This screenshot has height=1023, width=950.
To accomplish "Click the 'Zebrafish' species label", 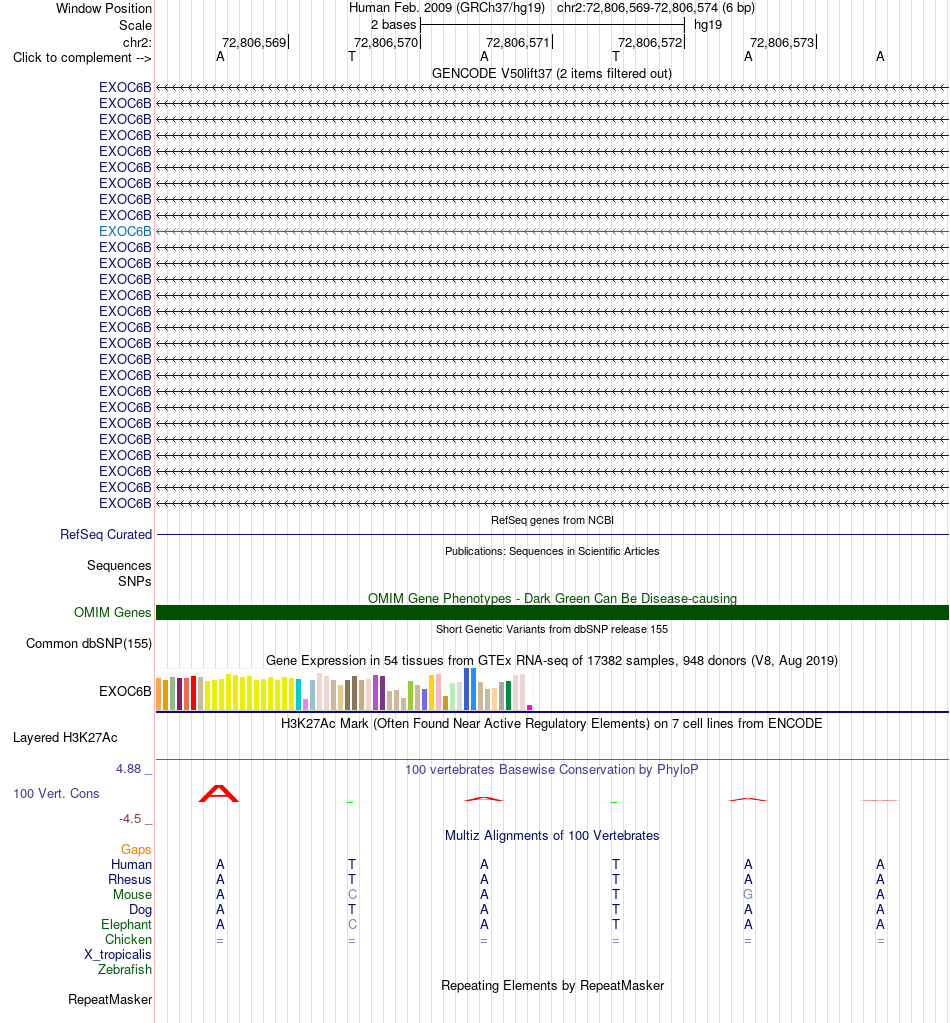I will [125, 970].
